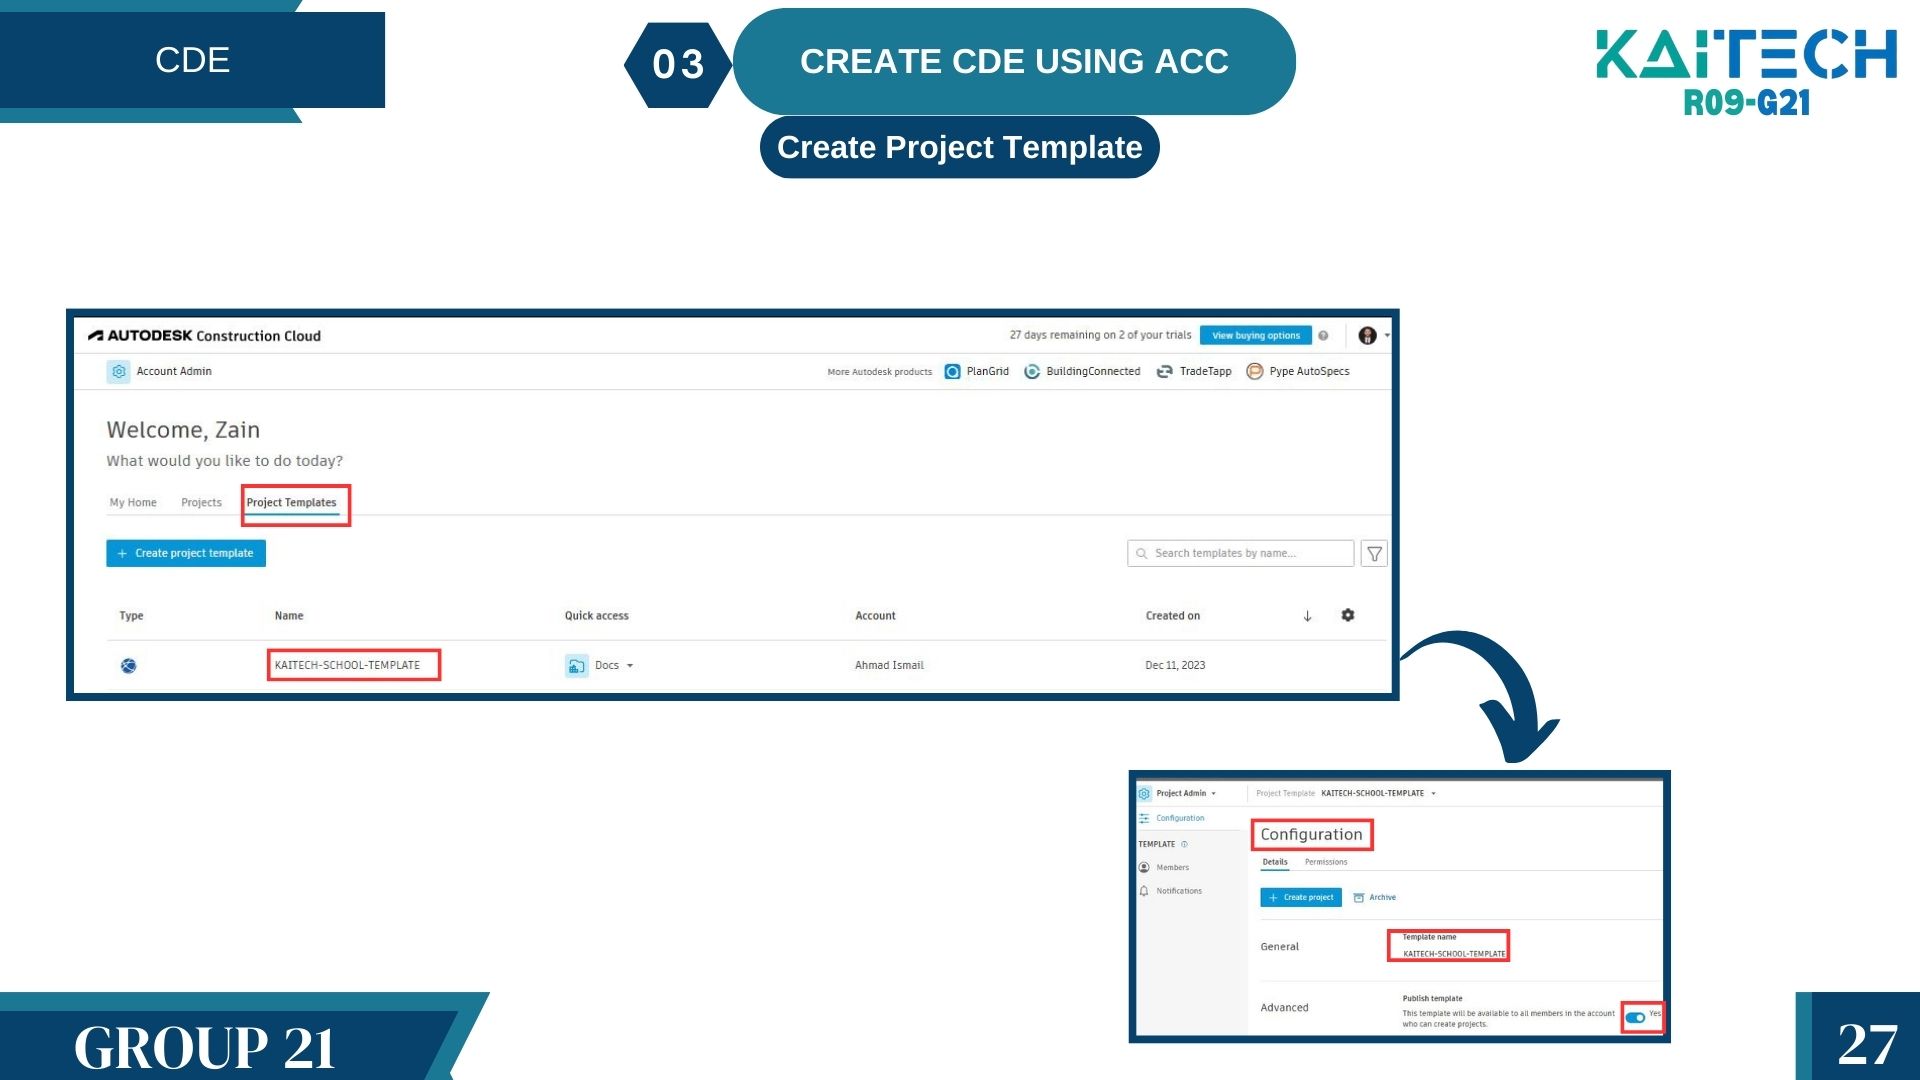
Task: Click the trial help question icon
Action: click(1323, 336)
